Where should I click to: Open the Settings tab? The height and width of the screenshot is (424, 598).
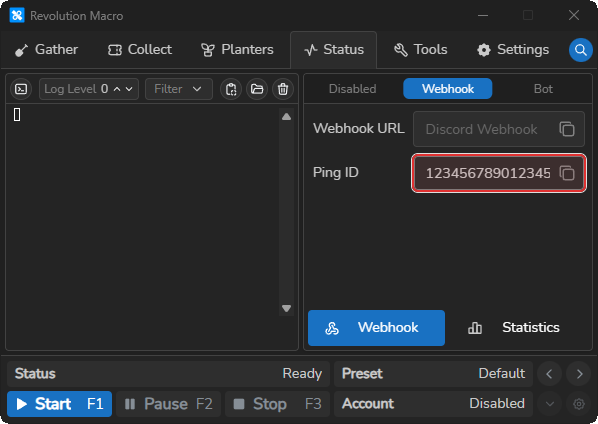[513, 50]
